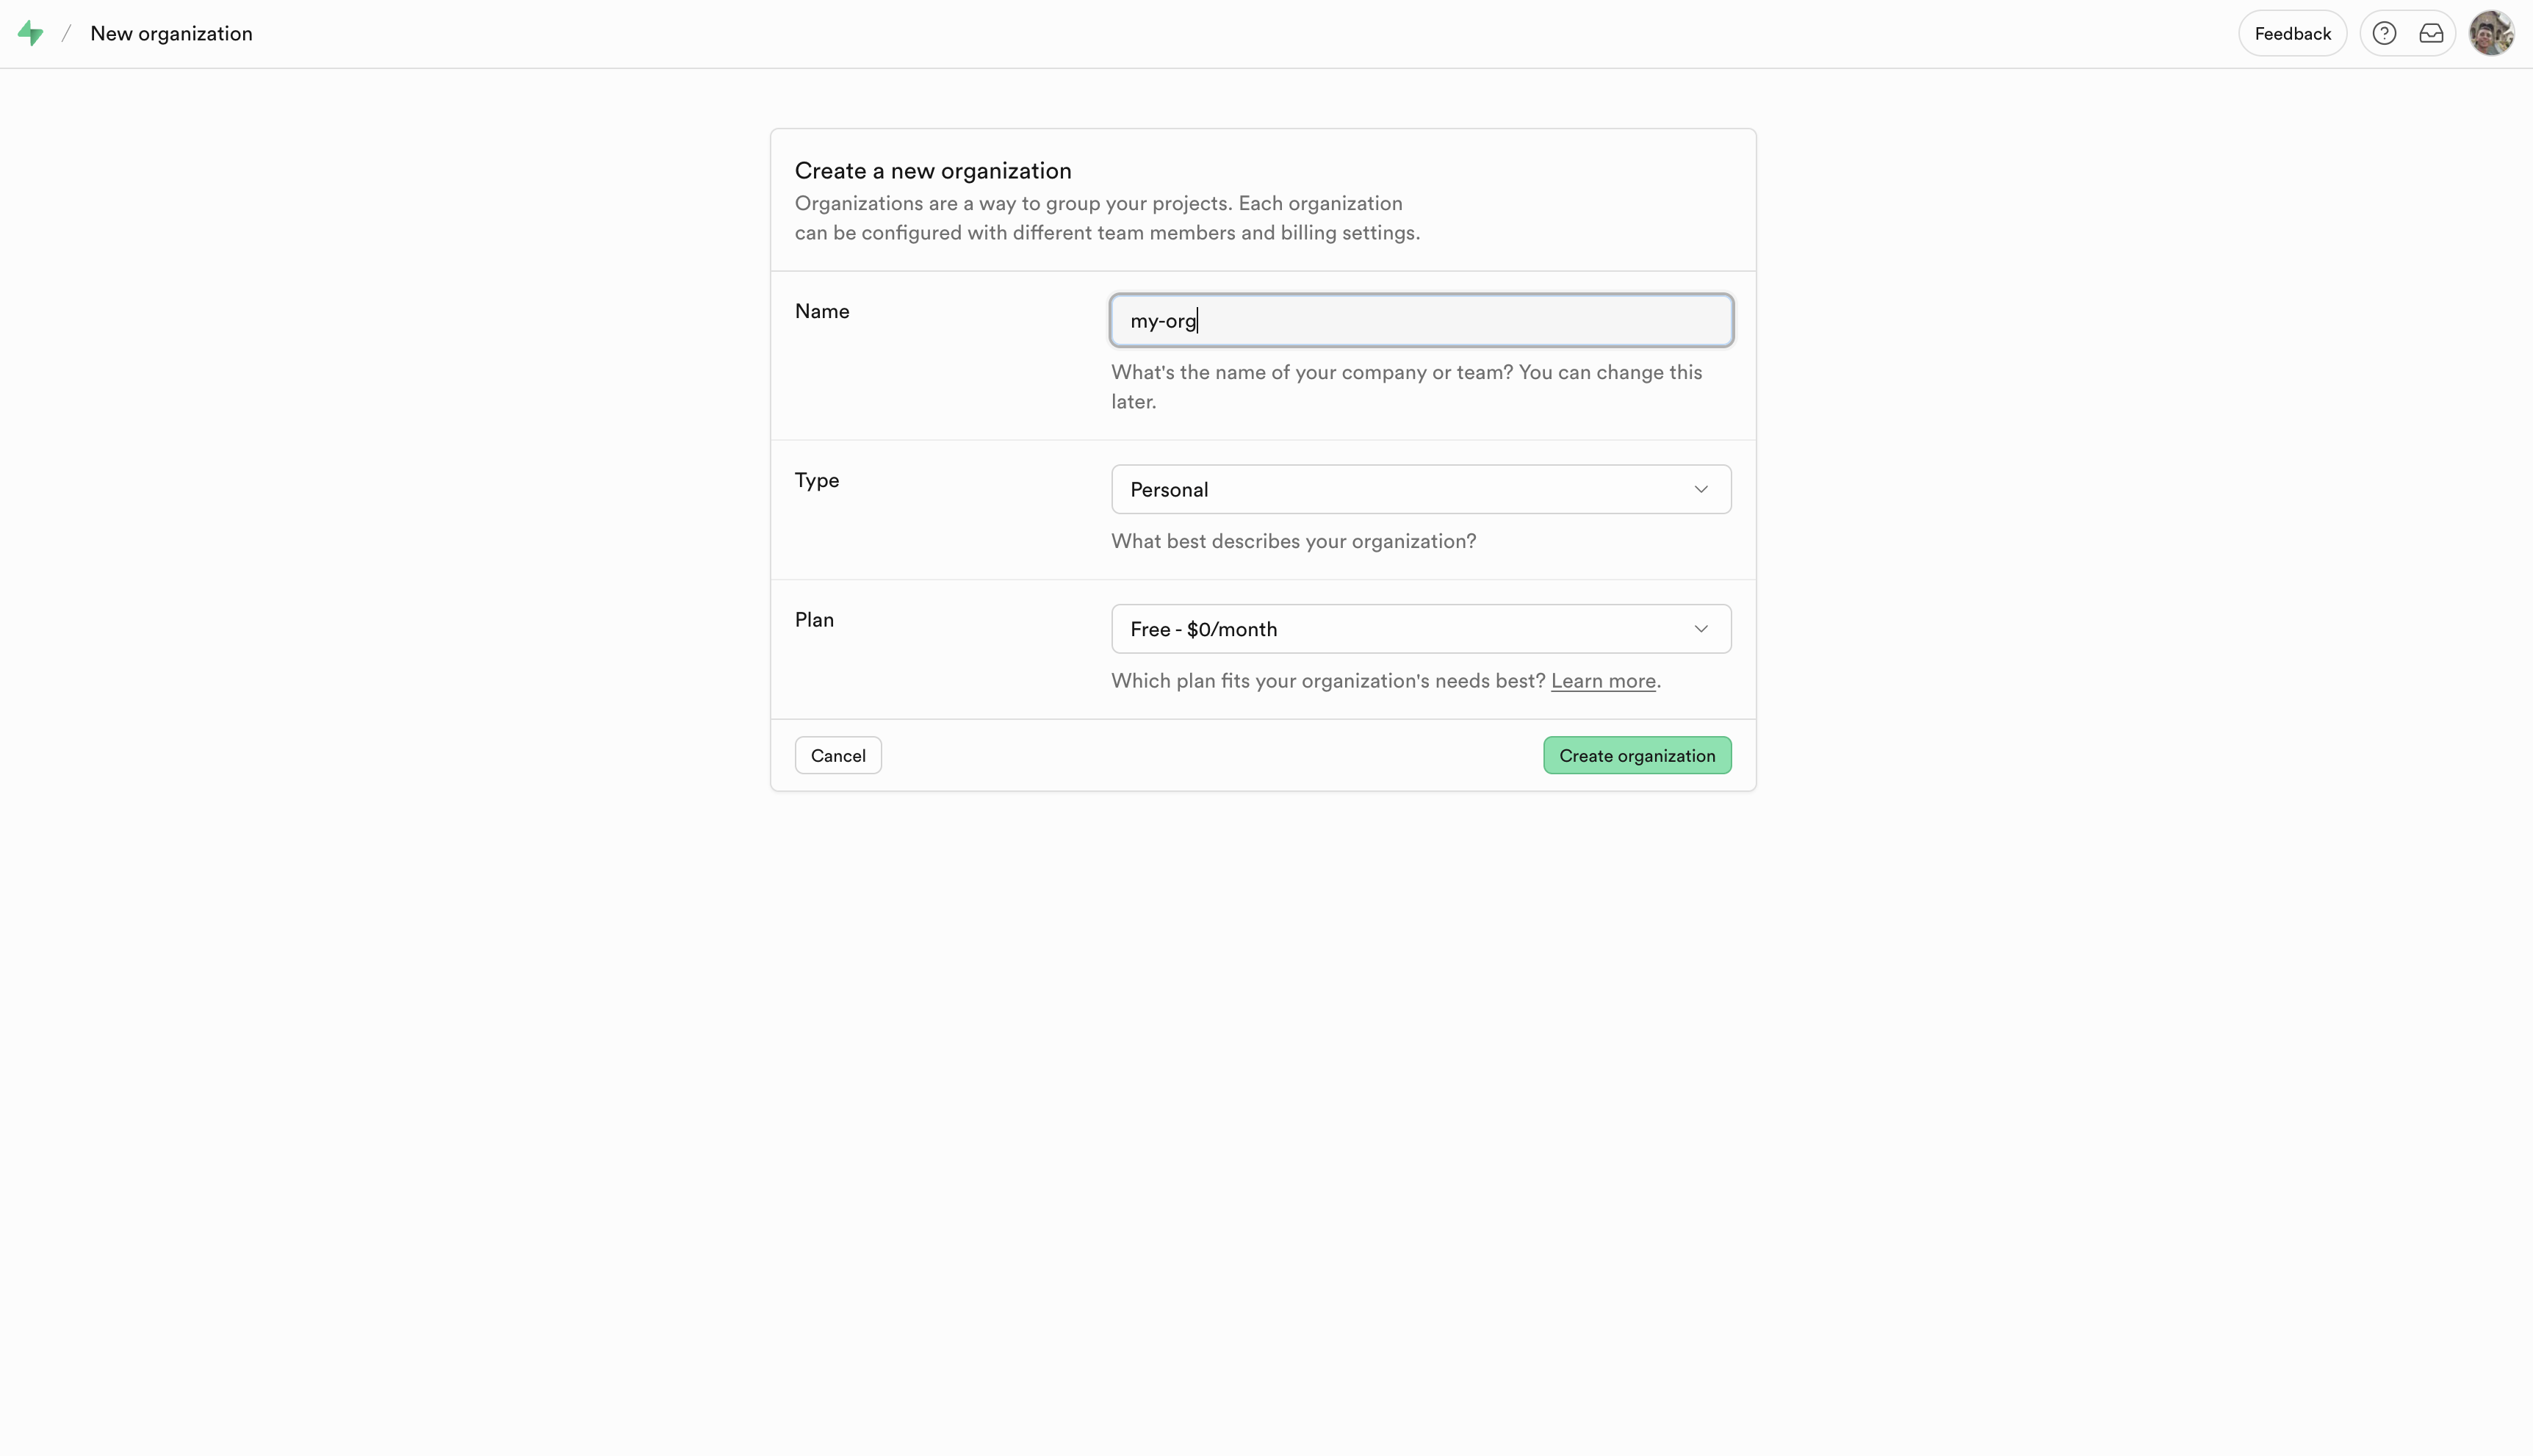The width and height of the screenshot is (2533, 1456).
Task: Open the Plan dropdown showing Free - $0/month
Action: point(1420,628)
